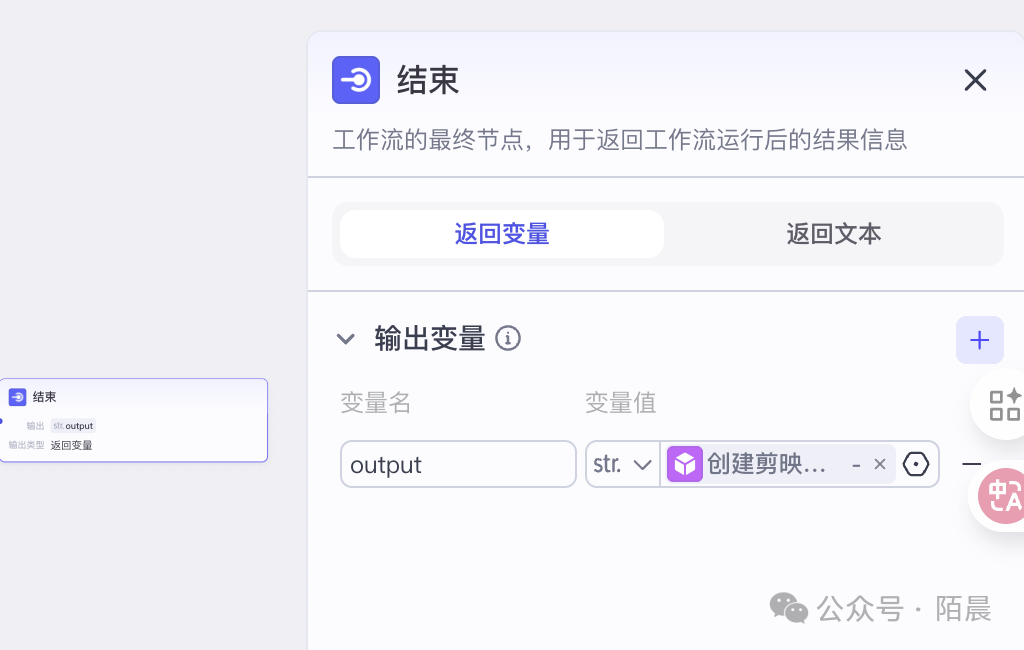Click the 结束 icon on the canvas node

[x=17, y=397]
